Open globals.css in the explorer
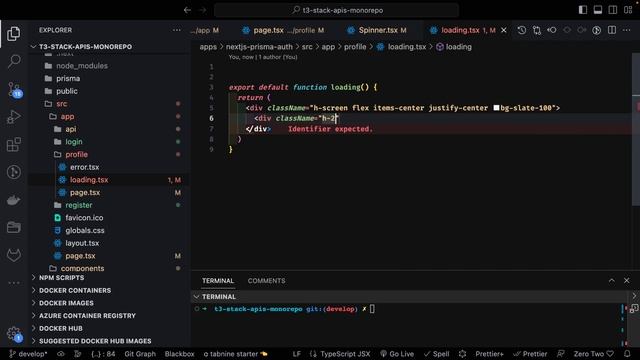Image resolution: width=640 pixels, height=360 pixels. point(84,230)
